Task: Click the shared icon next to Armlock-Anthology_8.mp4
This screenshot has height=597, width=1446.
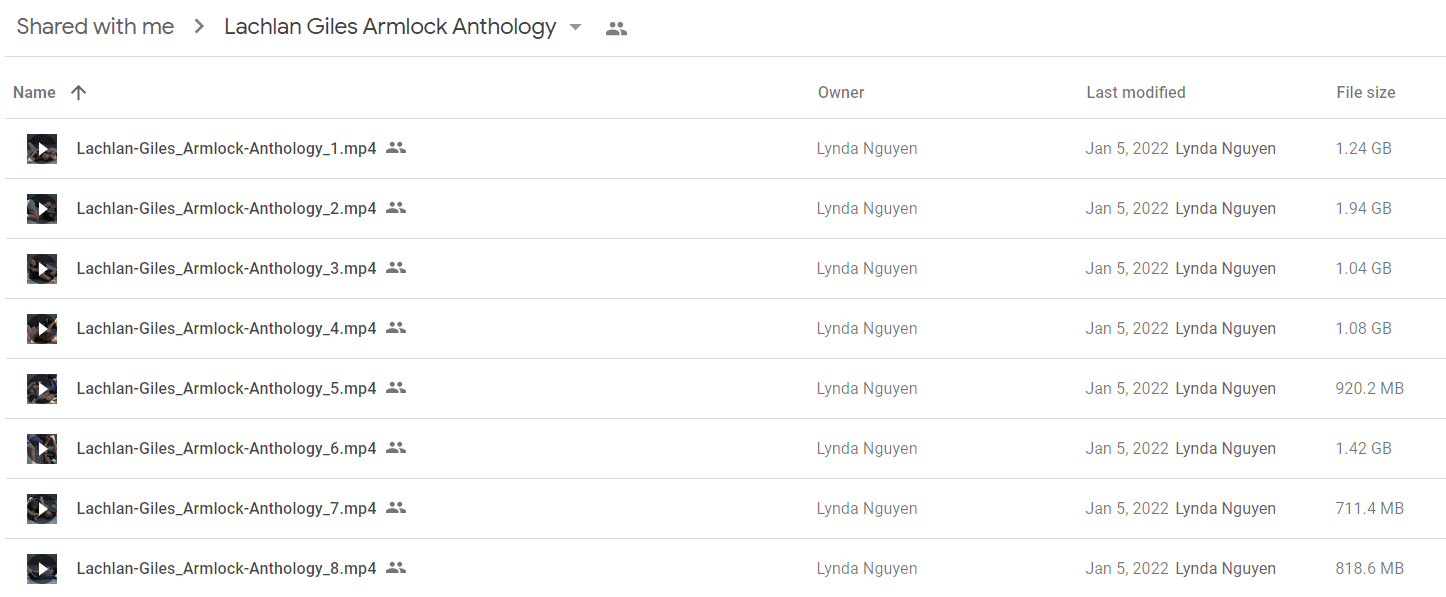Action: coord(396,568)
